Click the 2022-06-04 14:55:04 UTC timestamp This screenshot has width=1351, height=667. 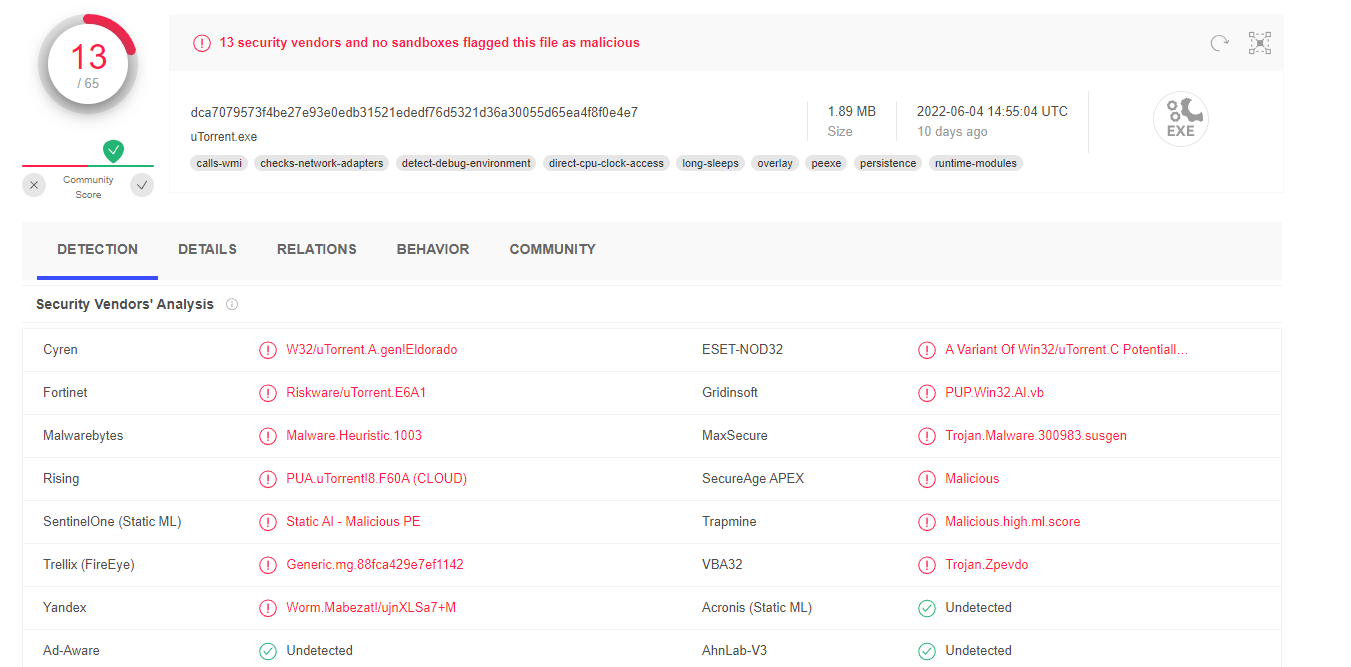[x=992, y=111]
